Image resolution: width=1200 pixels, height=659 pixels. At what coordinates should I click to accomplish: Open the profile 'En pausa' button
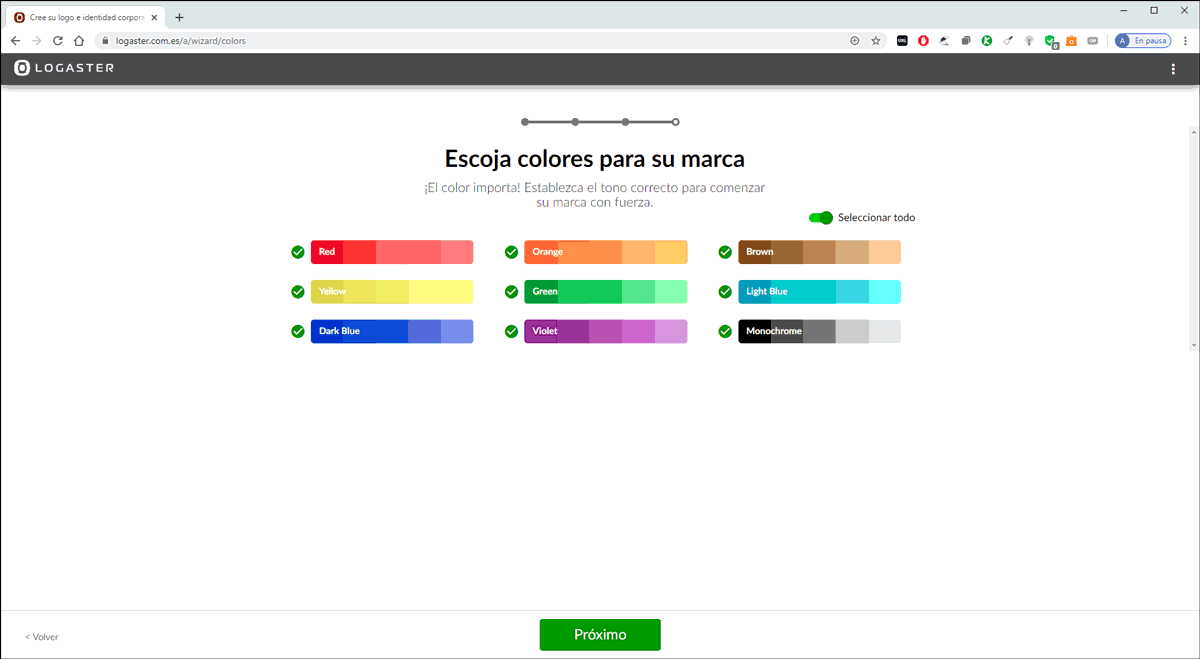[x=1142, y=41]
